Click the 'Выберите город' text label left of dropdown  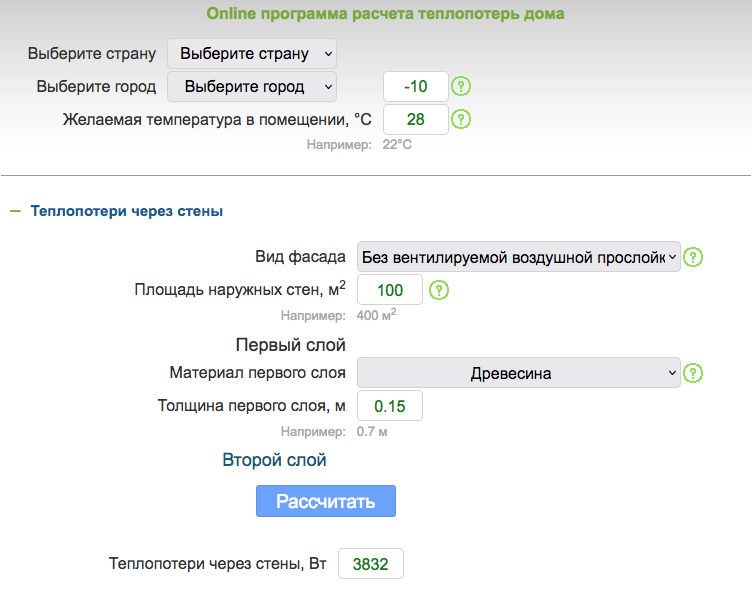96,86
